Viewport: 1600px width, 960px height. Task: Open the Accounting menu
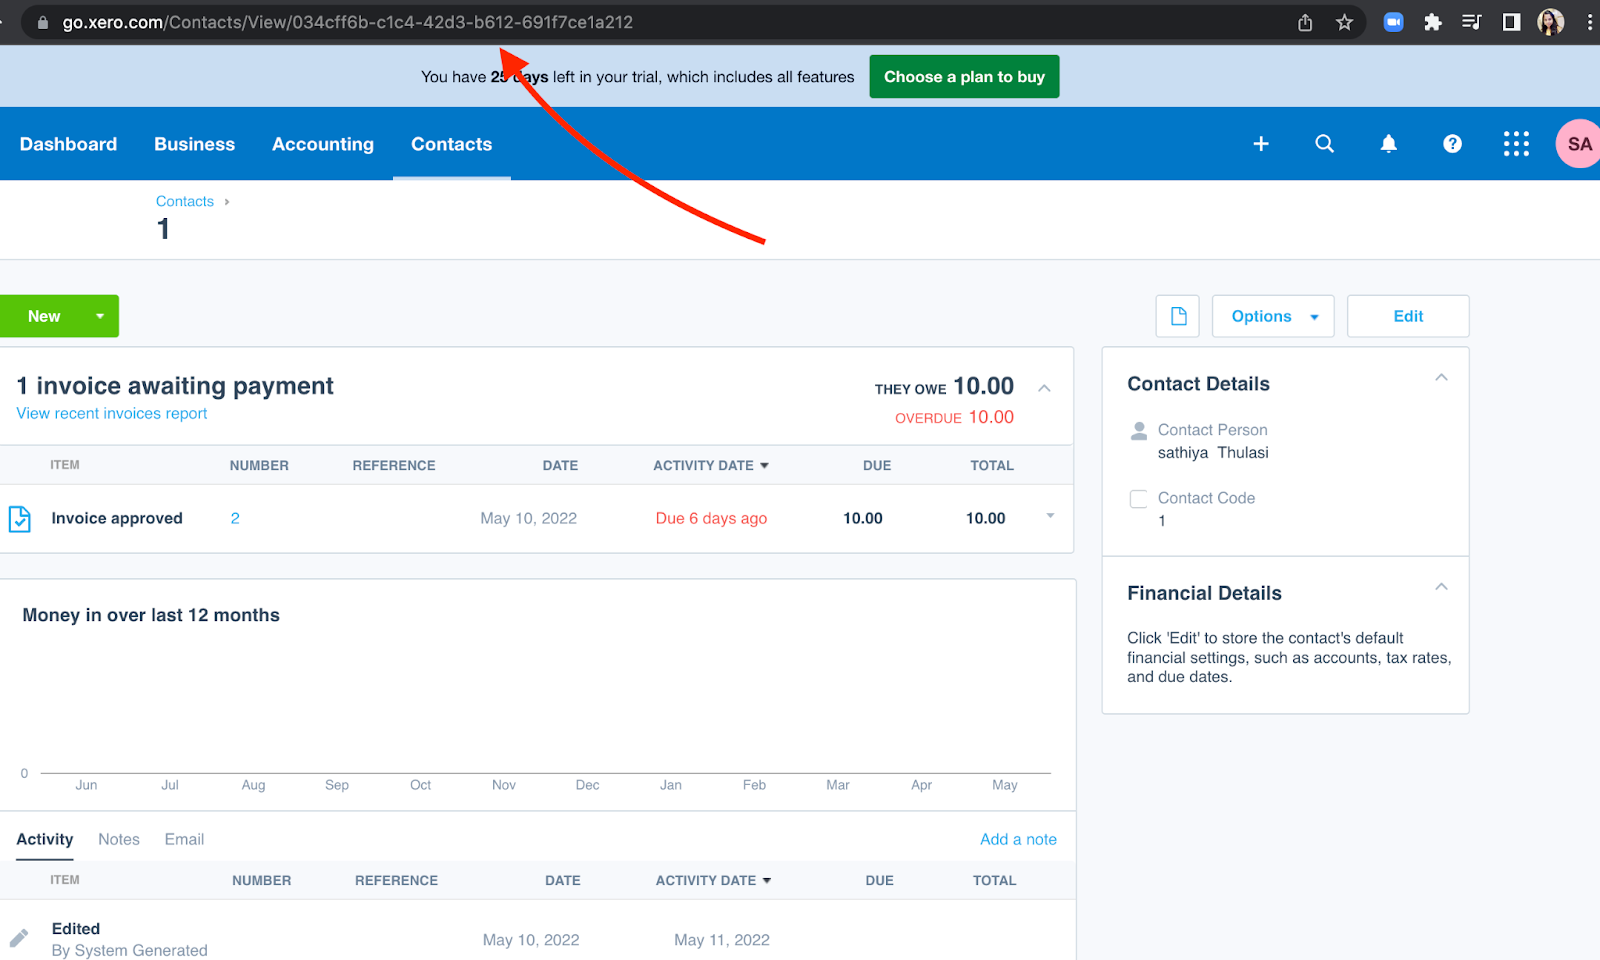(x=322, y=144)
